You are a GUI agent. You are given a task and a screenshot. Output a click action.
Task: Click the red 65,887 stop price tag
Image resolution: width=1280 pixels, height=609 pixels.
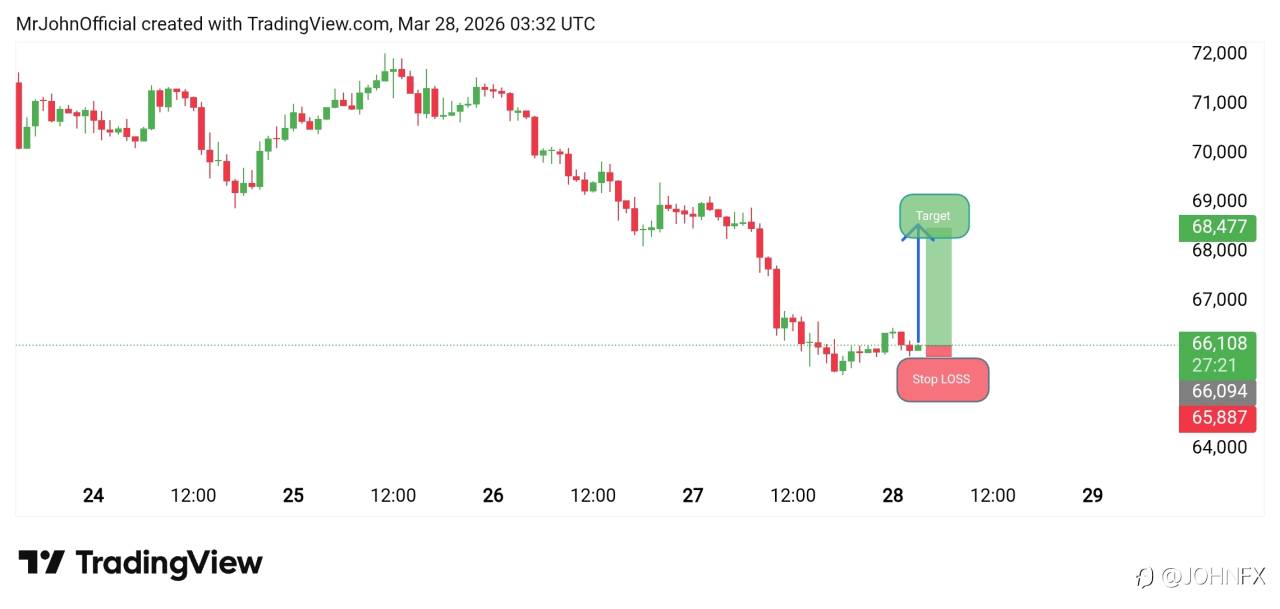(1217, 418)
